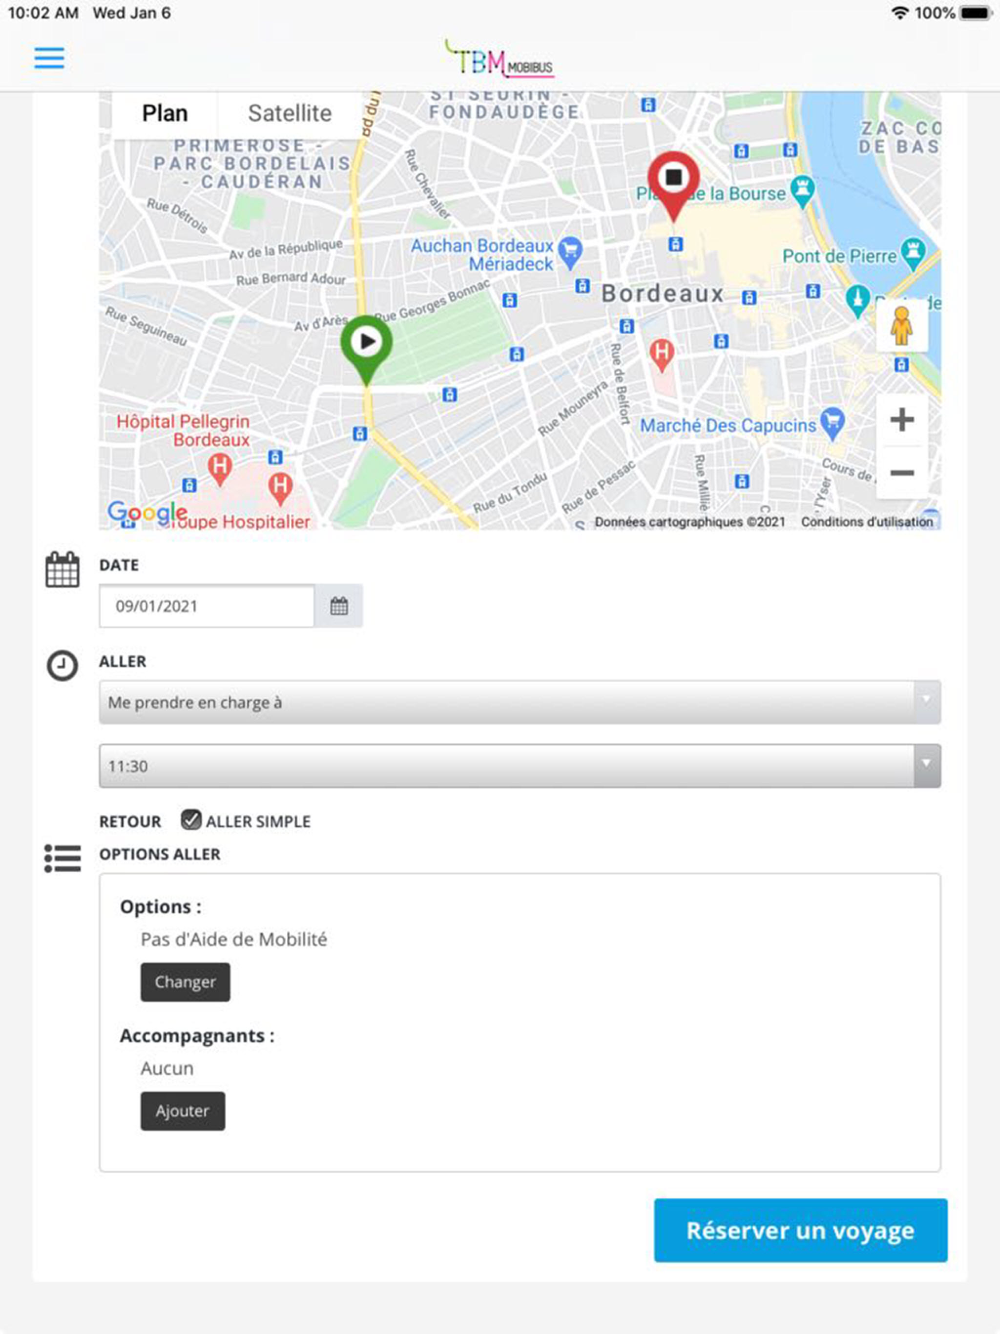This screenshot has width=1000, height=1334.
Task: Click the Hôpital Pellegrin Bordeaux label
Action: point(184,431)
